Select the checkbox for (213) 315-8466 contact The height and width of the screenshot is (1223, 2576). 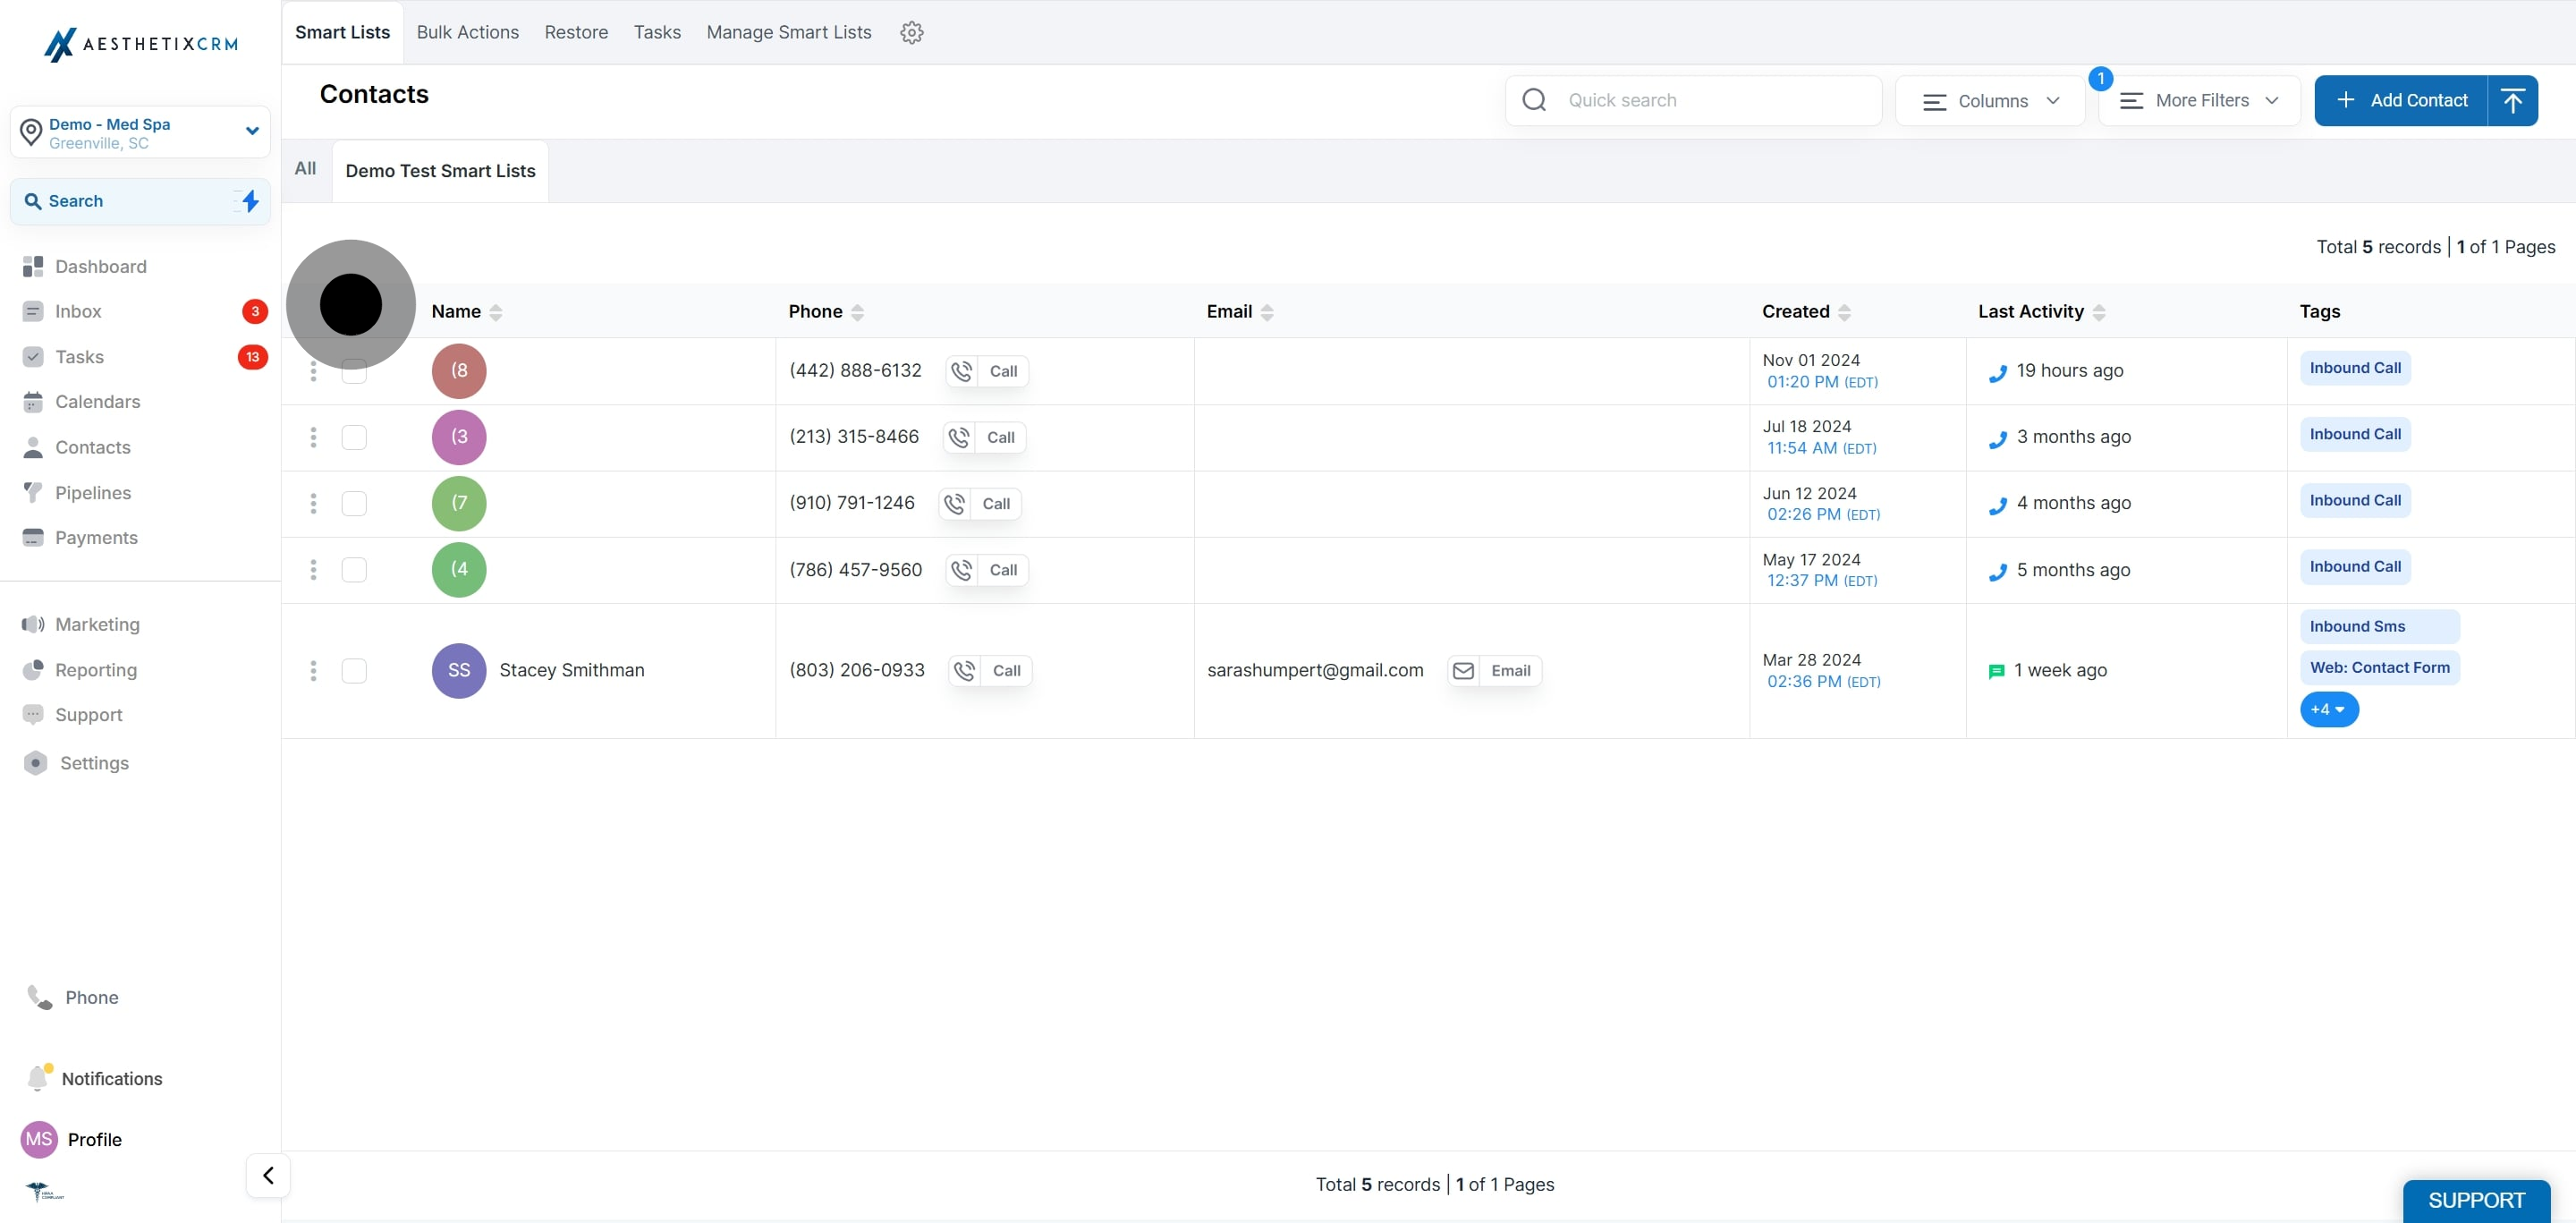[x=354, y=437]
